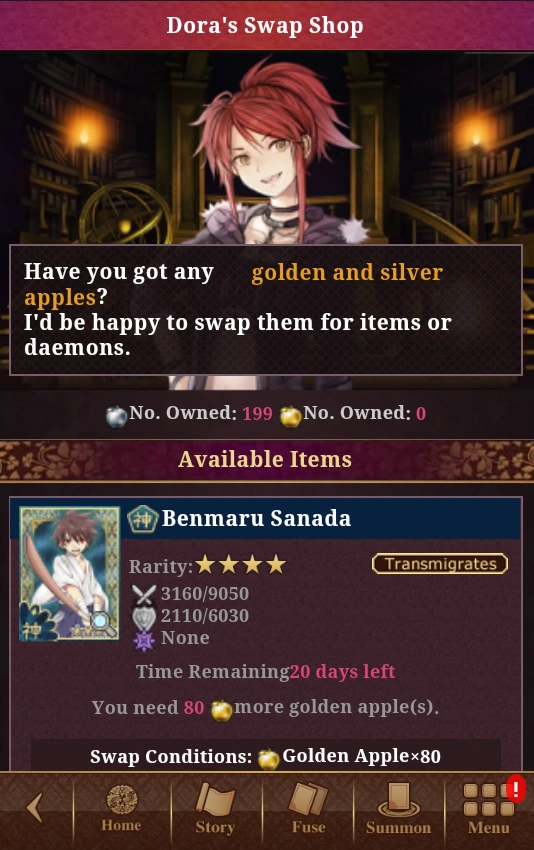534x850 pixels.
Task: Tap the Dora's Swap Shop title bar
Action: (267, 25)
